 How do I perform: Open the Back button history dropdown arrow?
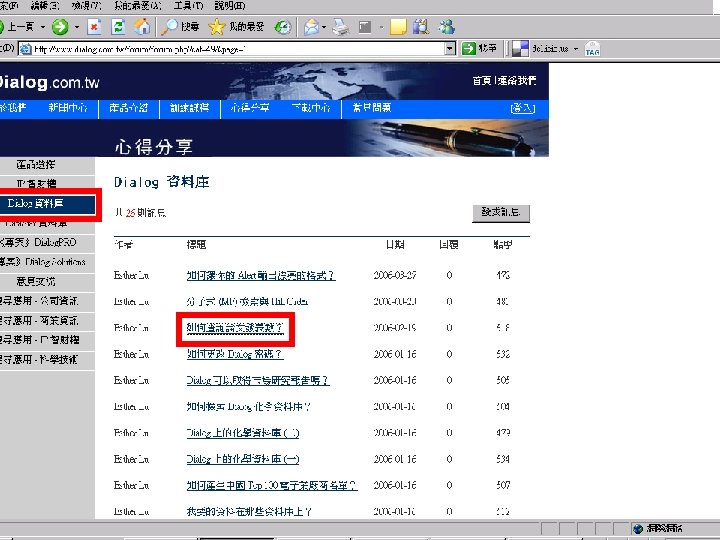[x=43, y=27]
